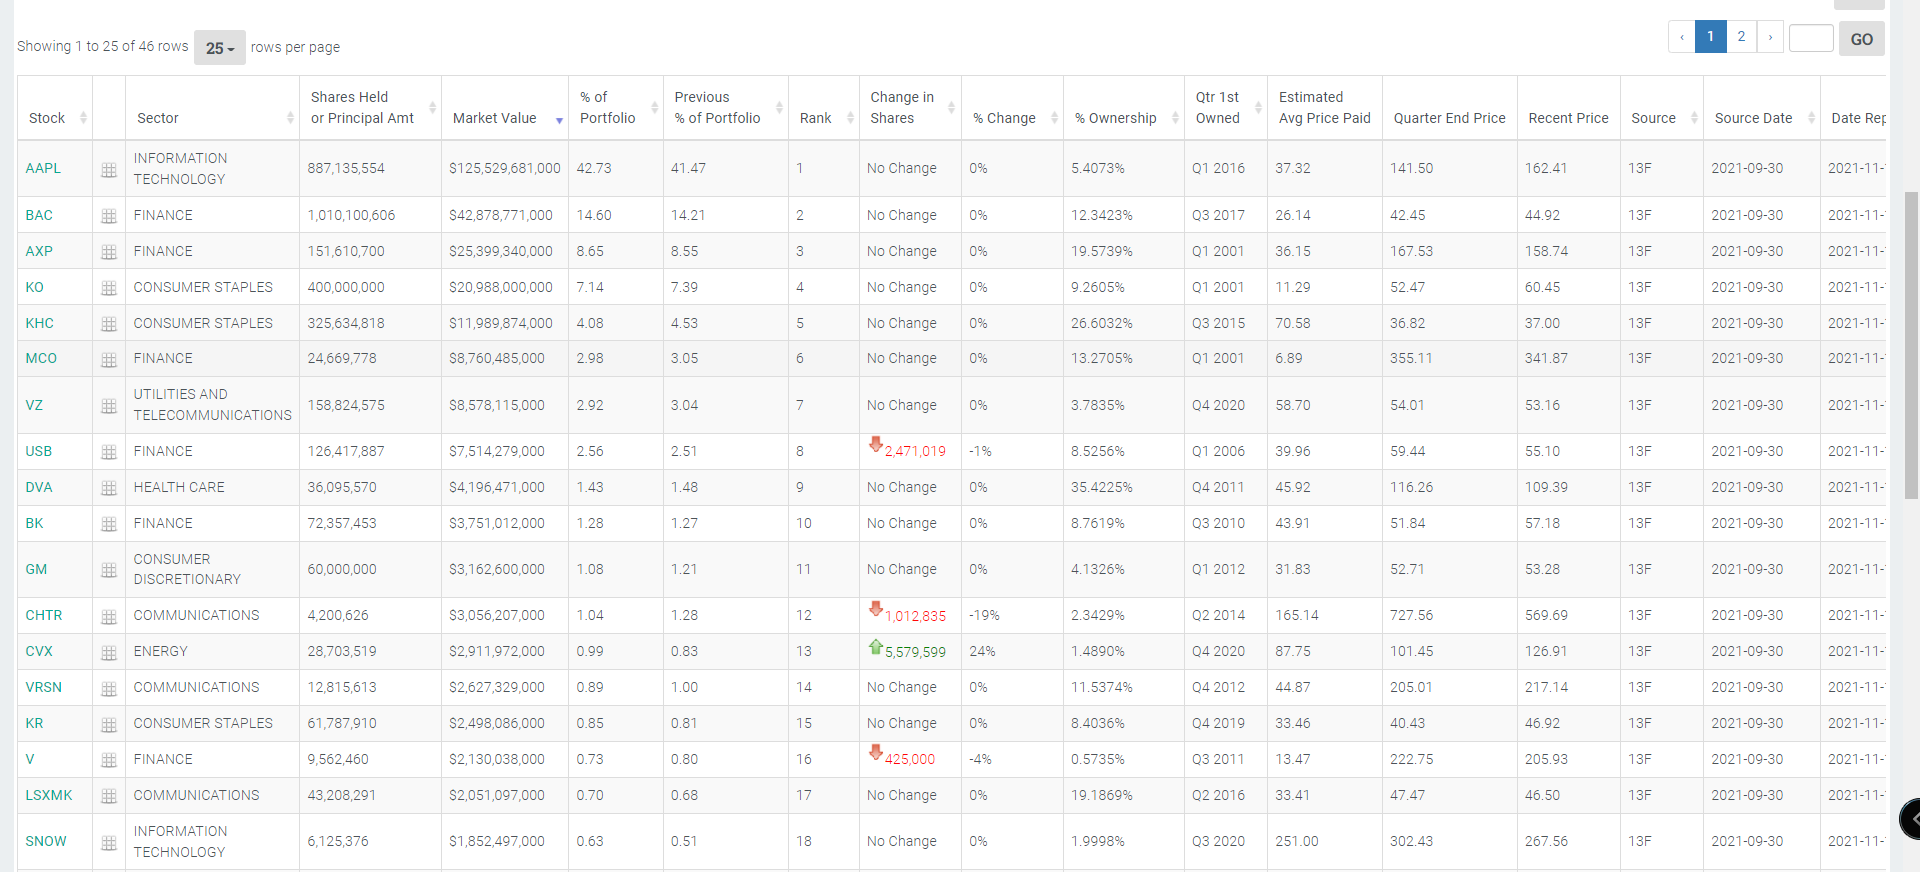Open the grid icon in AAPL row
This screenshot has width=1920, height=872.
point(109,170)
